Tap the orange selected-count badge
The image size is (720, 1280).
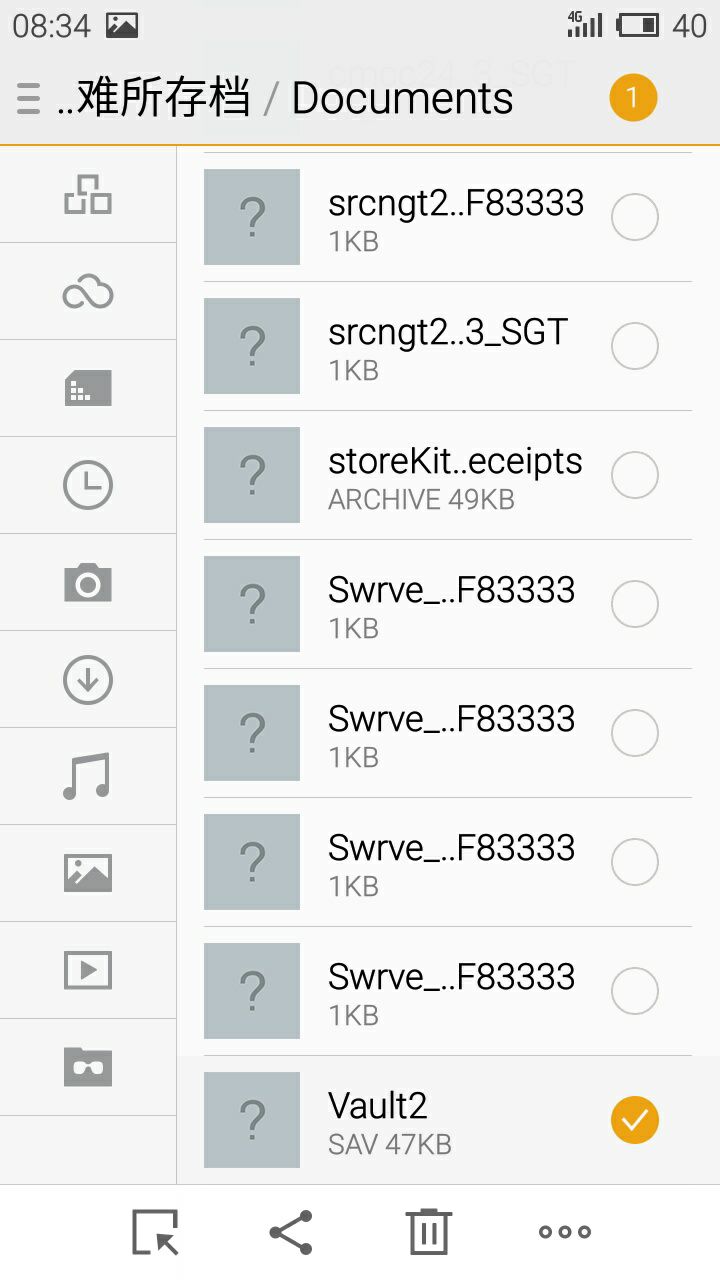[x=633, y=98]
